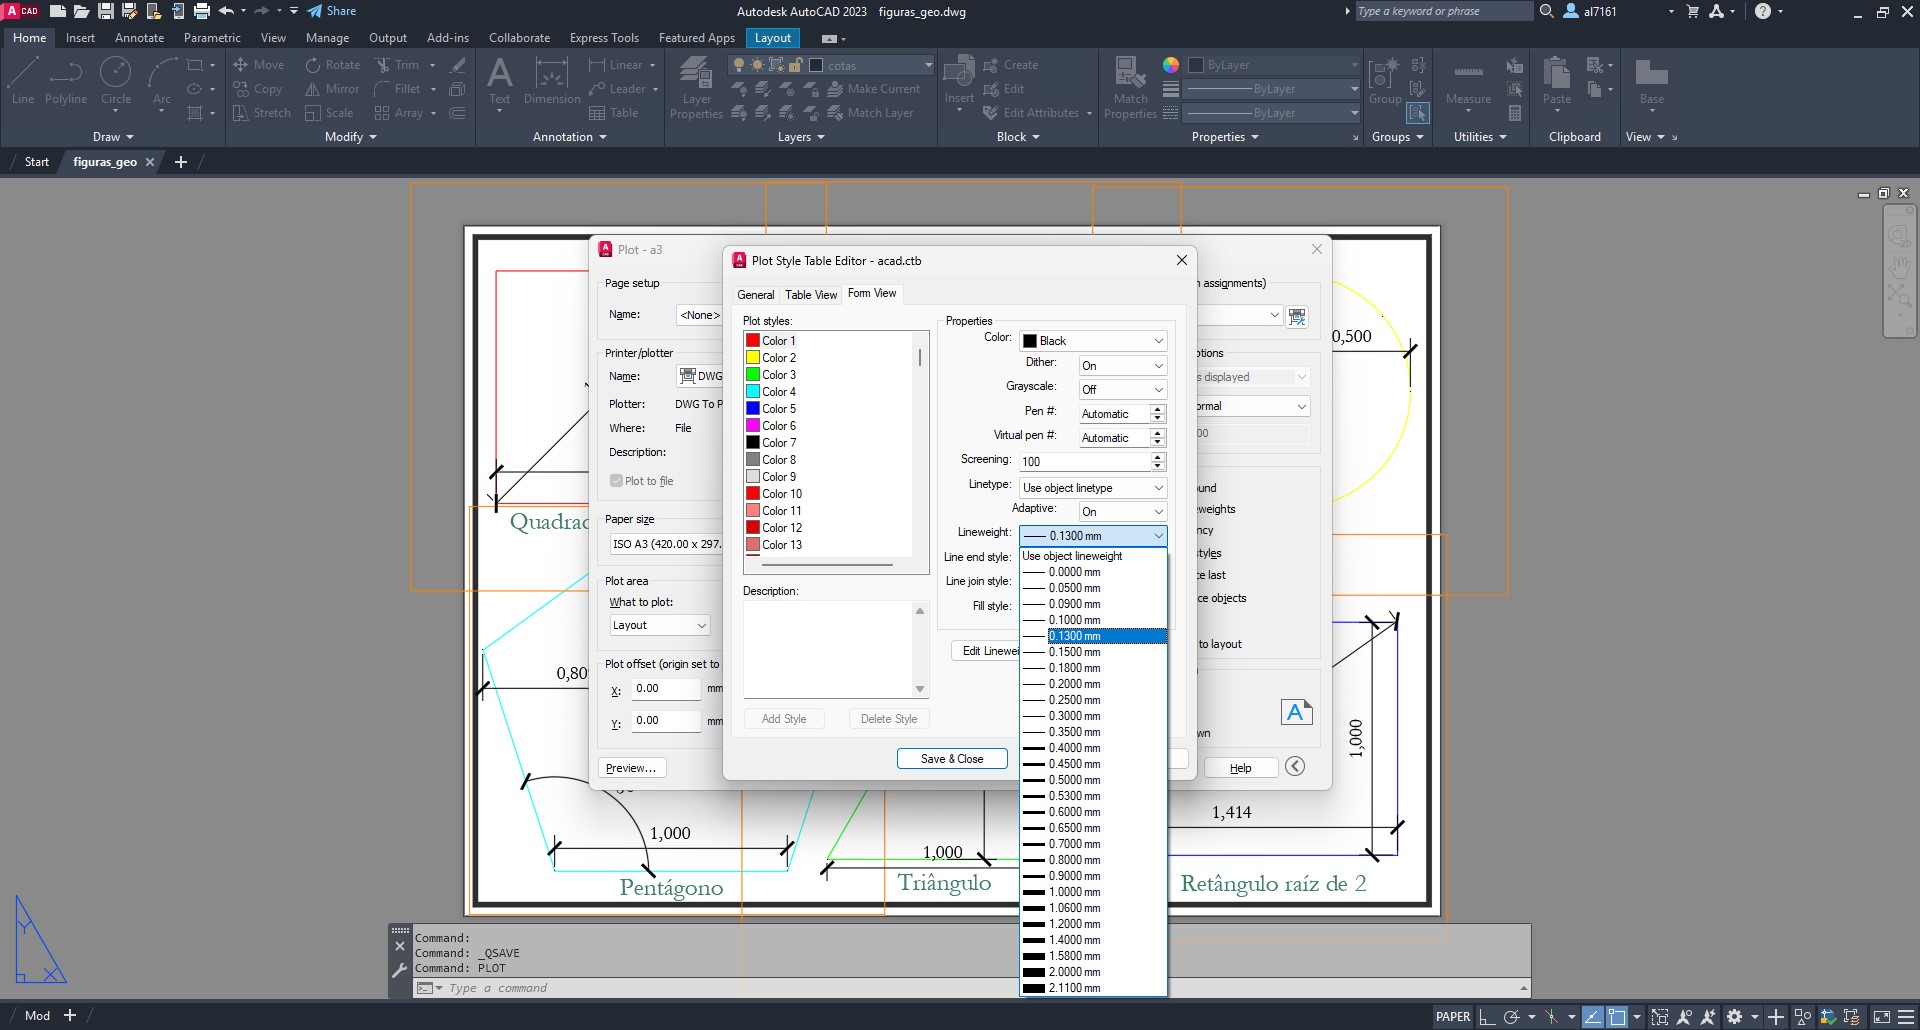The image size is (1920, 1030).
Task: Click the Circle tool icon
Action: 116,79
